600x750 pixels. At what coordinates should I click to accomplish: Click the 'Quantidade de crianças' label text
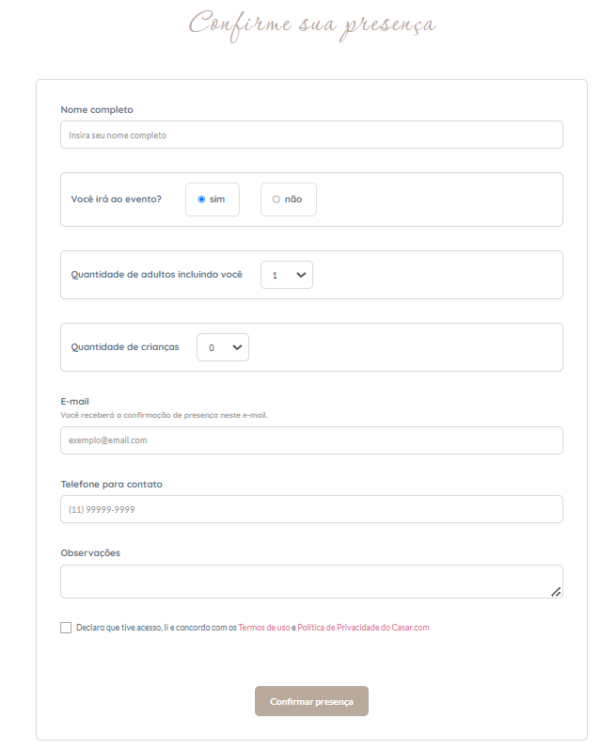125,347
